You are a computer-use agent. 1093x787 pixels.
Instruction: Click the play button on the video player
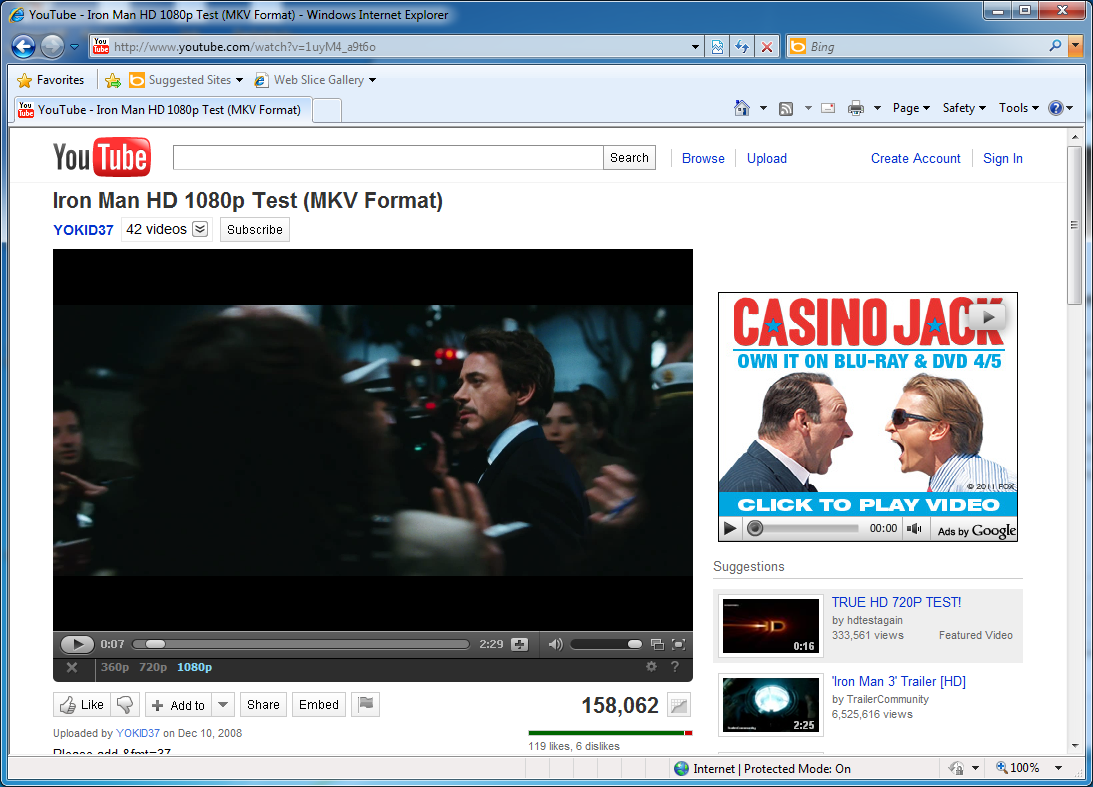click(77, 644)
